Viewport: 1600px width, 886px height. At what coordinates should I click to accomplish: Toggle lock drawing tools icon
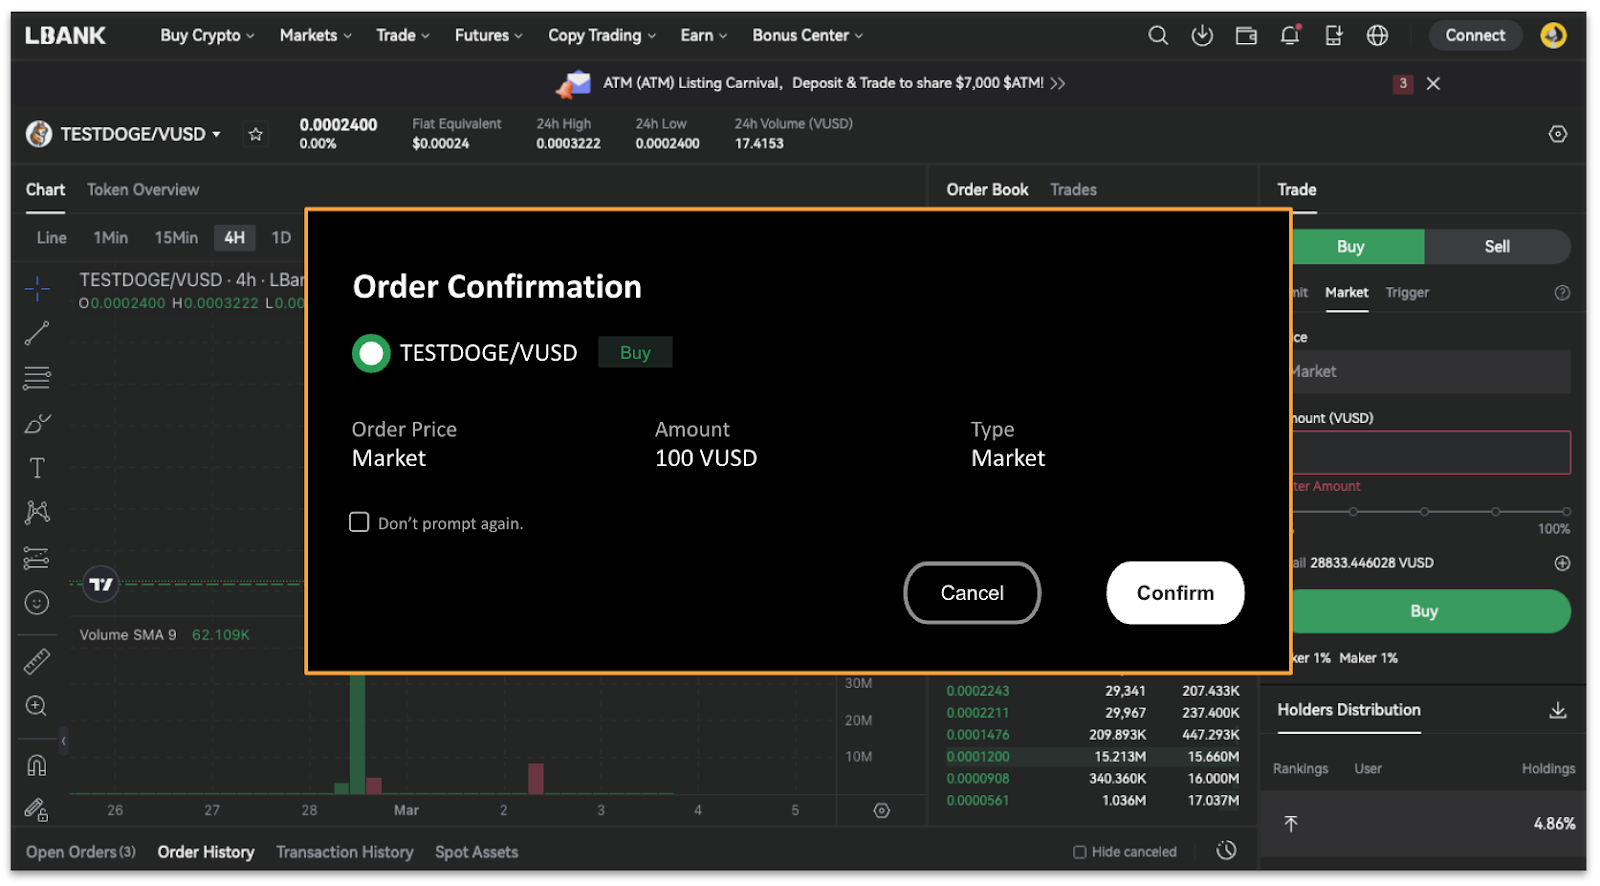37,809
